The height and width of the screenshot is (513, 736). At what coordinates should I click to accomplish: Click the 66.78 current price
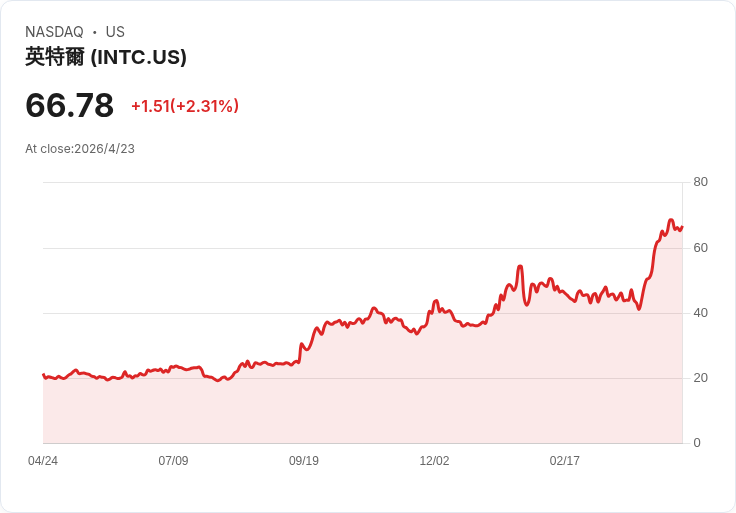point(69,105)
